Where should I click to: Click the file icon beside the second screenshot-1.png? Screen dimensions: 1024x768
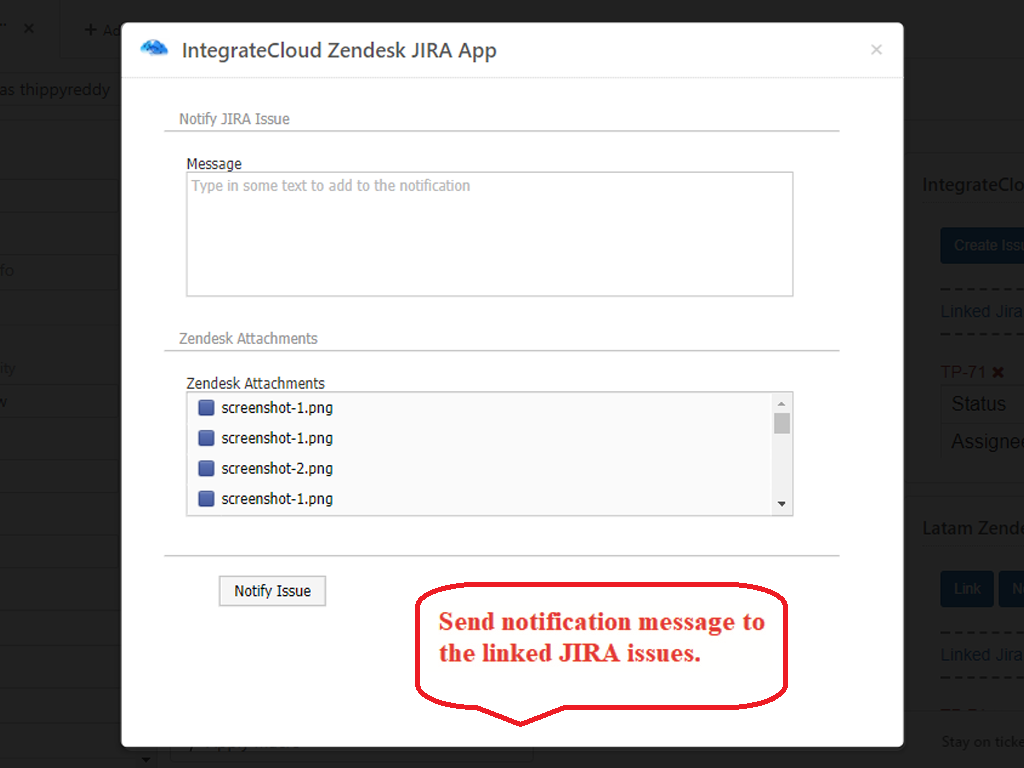coord(206,437)
